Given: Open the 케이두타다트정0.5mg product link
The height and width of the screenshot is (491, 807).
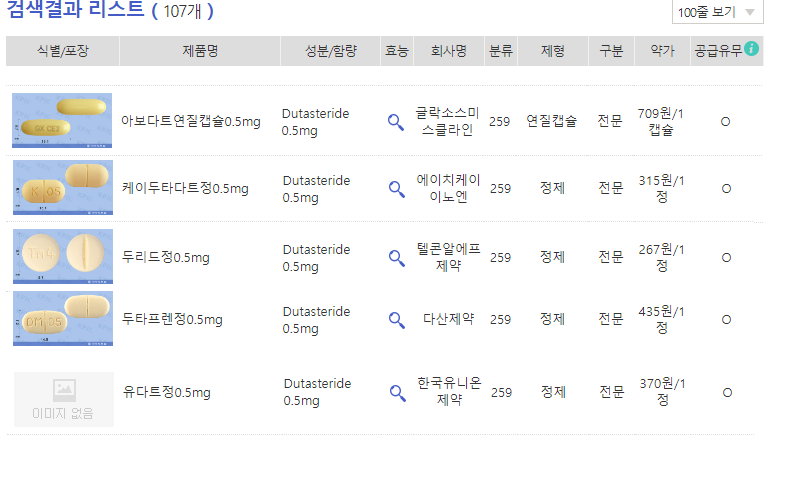Looking at the screenshot, I should pos(185,188).
